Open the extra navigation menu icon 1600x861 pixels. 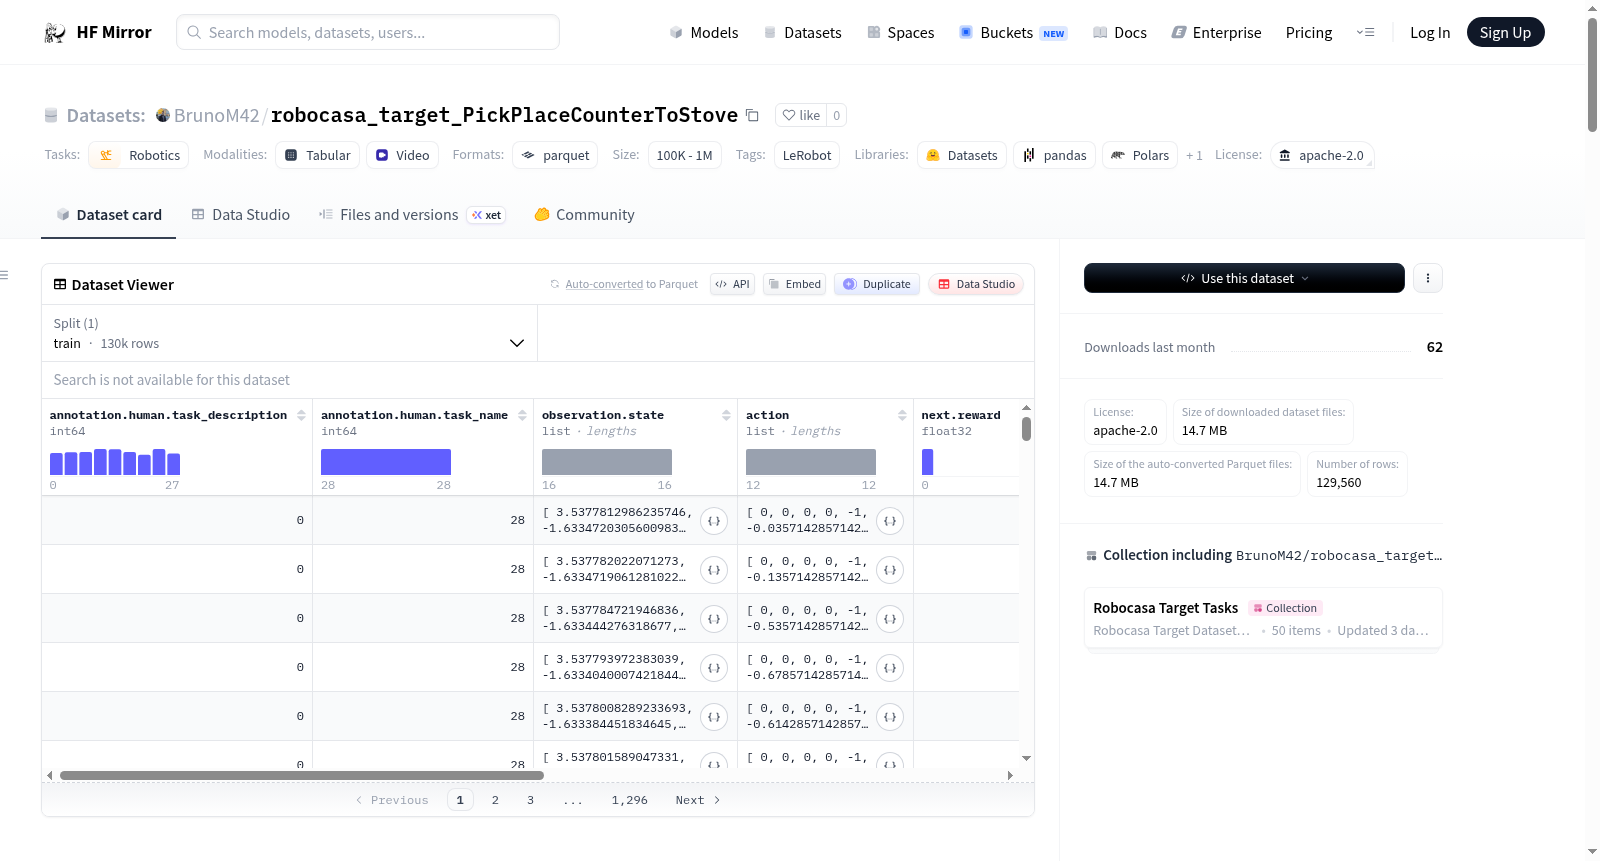[1365, 32]
